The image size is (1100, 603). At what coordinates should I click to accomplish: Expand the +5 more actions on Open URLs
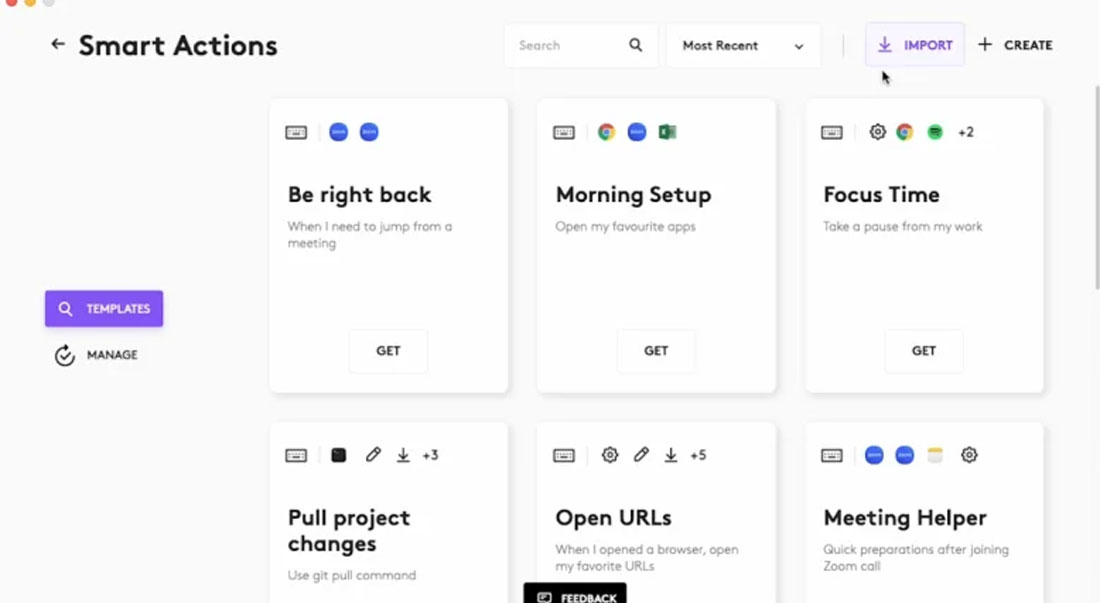point(698,455)
